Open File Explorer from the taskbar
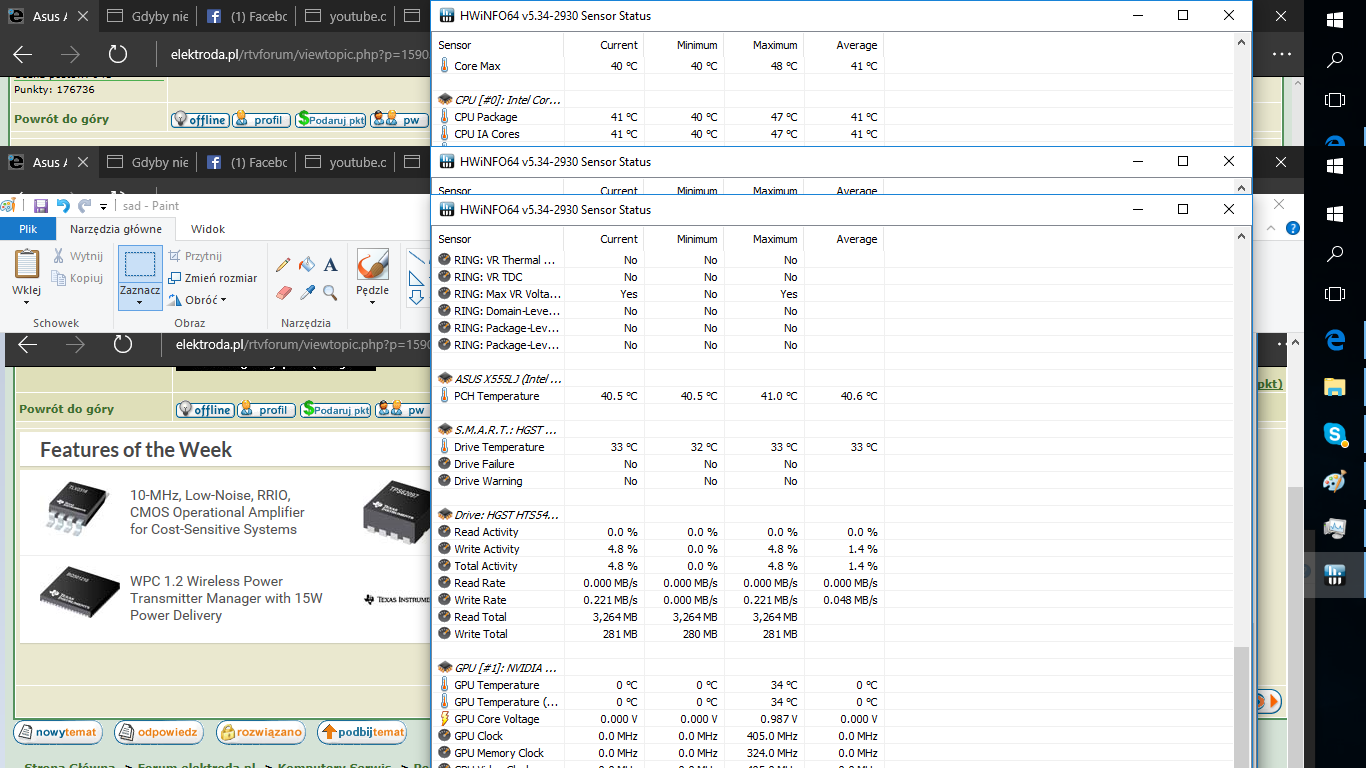Image resolution: width=1366 pixels, height=768 pixels. 1335,387
